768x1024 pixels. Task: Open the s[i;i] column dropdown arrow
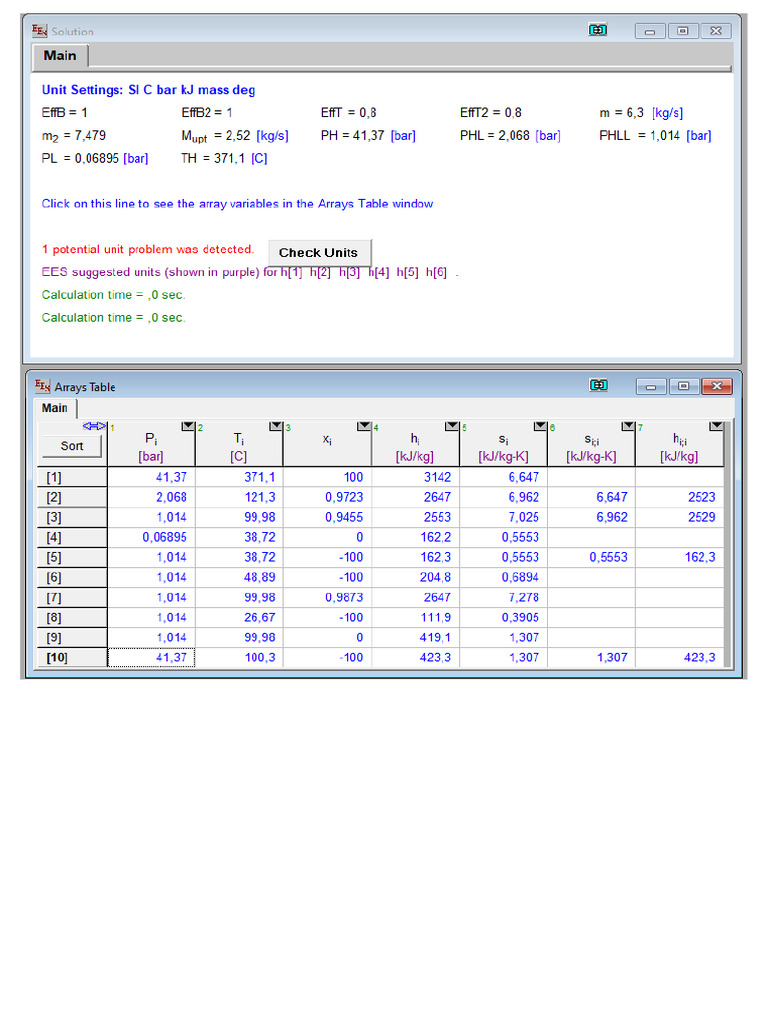click(628, 426)
